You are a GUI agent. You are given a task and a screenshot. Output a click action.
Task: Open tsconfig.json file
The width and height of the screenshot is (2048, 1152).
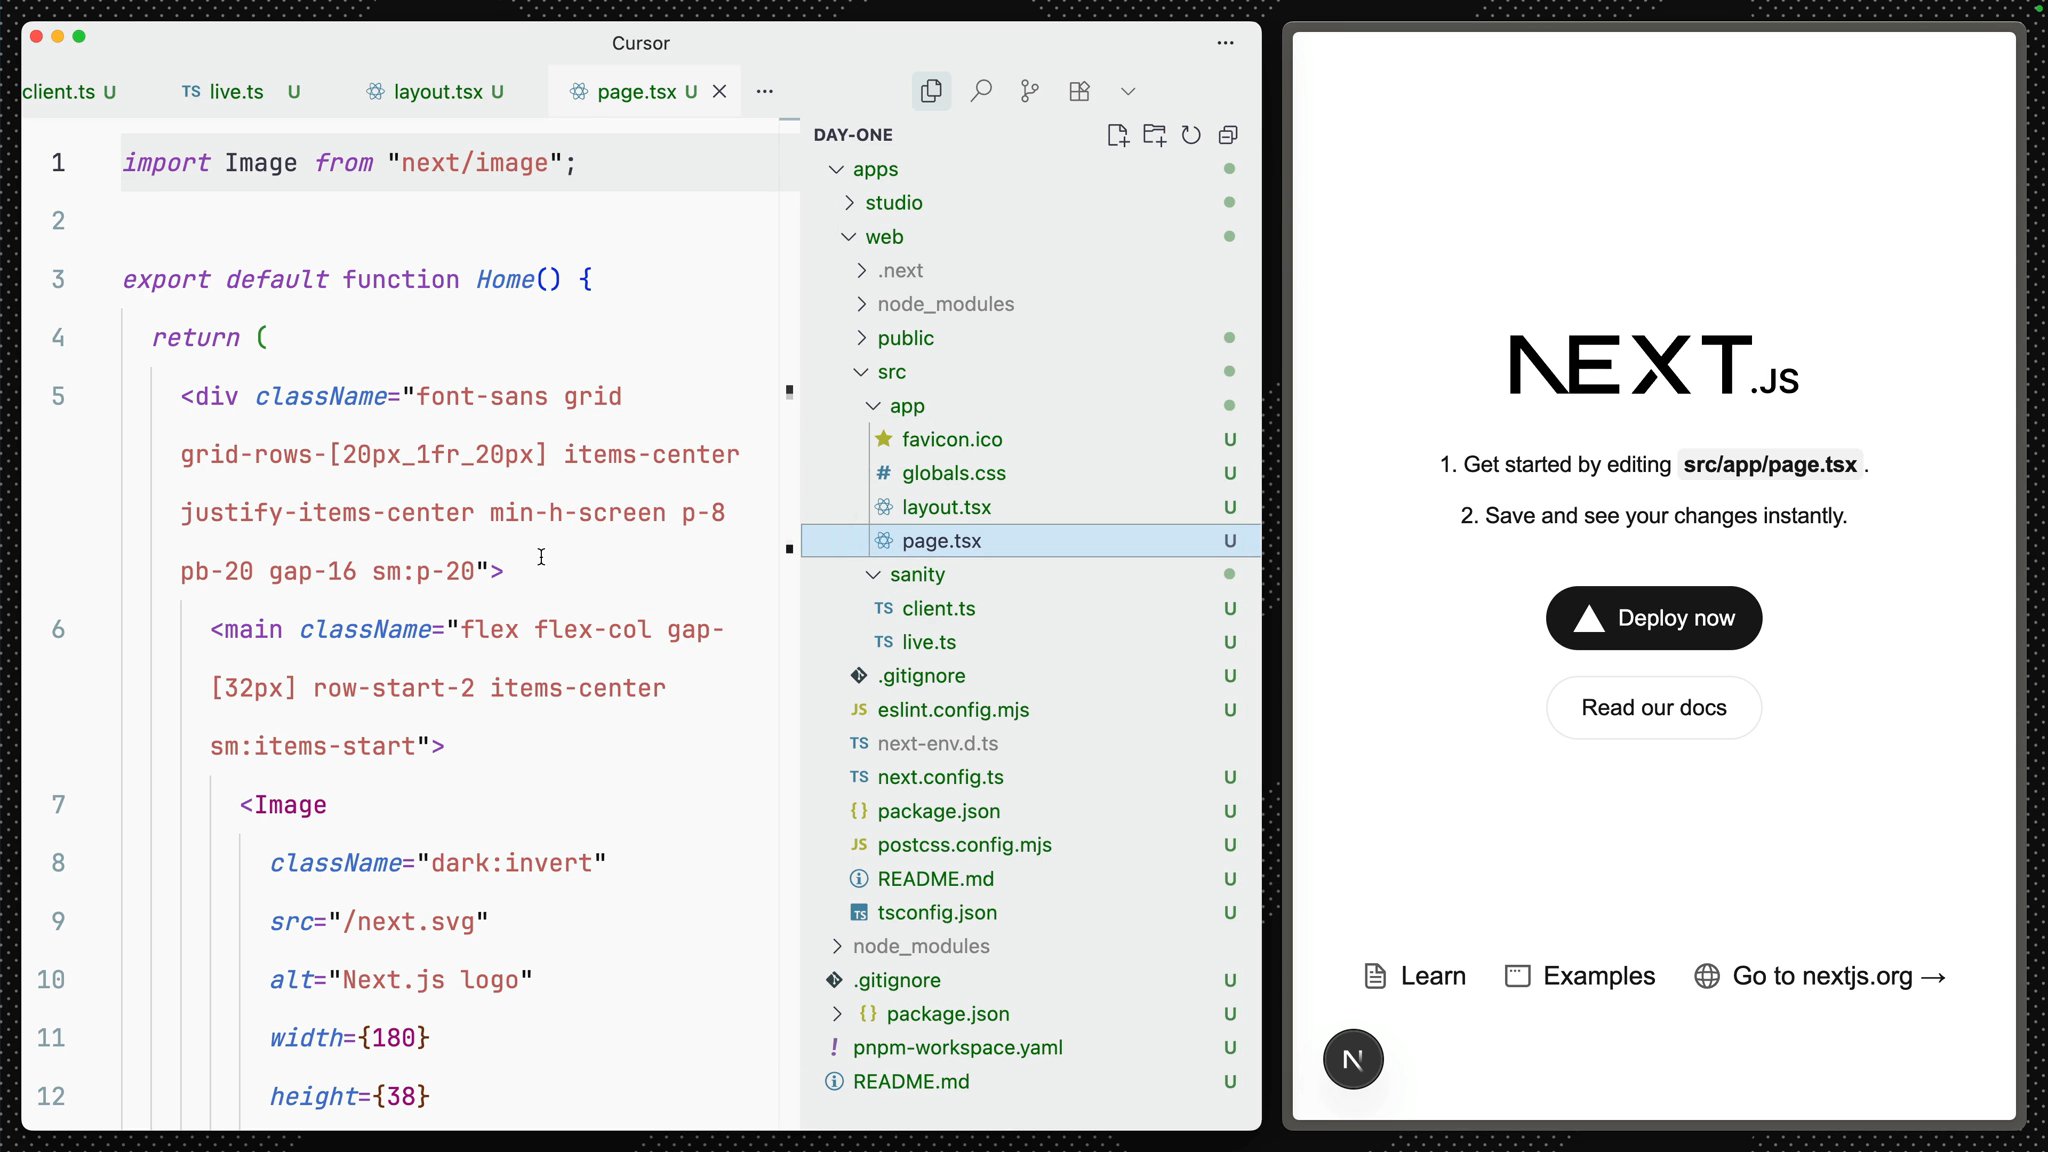coord(1031,913)
